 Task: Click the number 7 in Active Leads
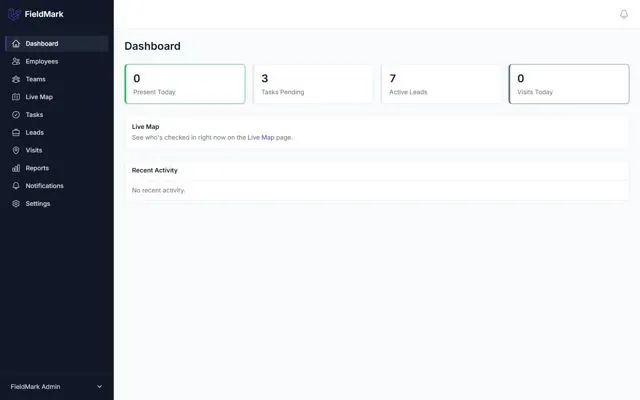[x=393, y=78]
